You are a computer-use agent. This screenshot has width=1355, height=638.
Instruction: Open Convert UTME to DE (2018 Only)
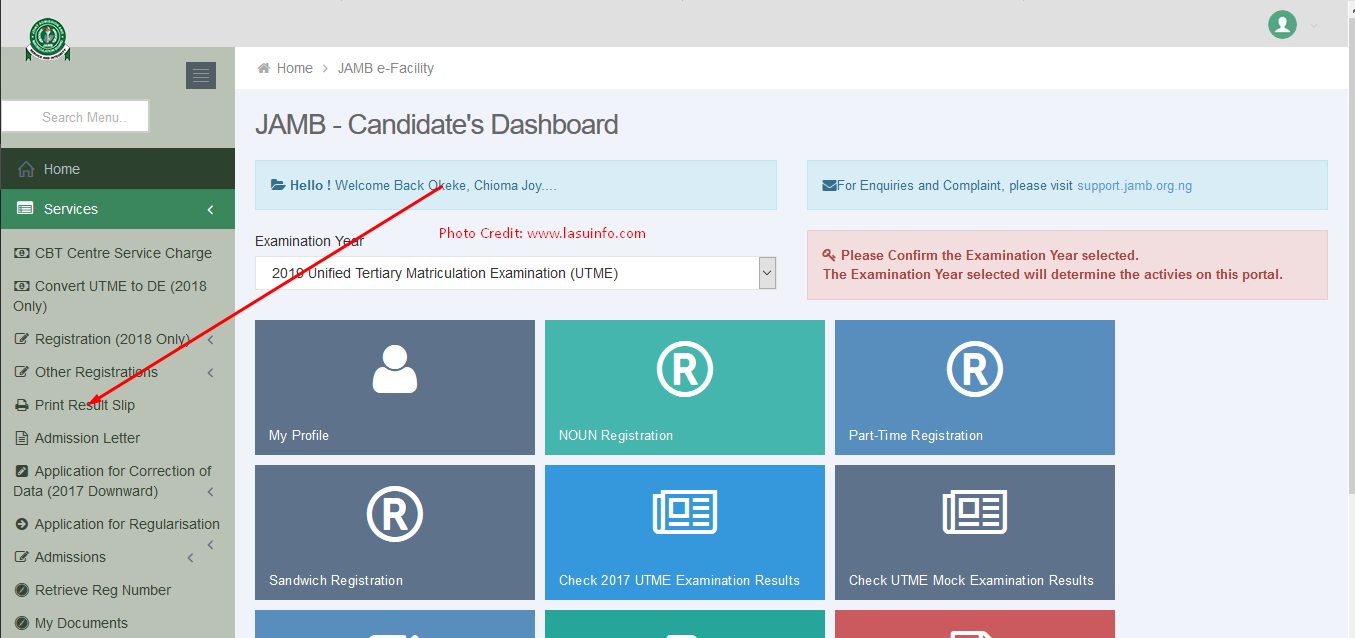110,296
